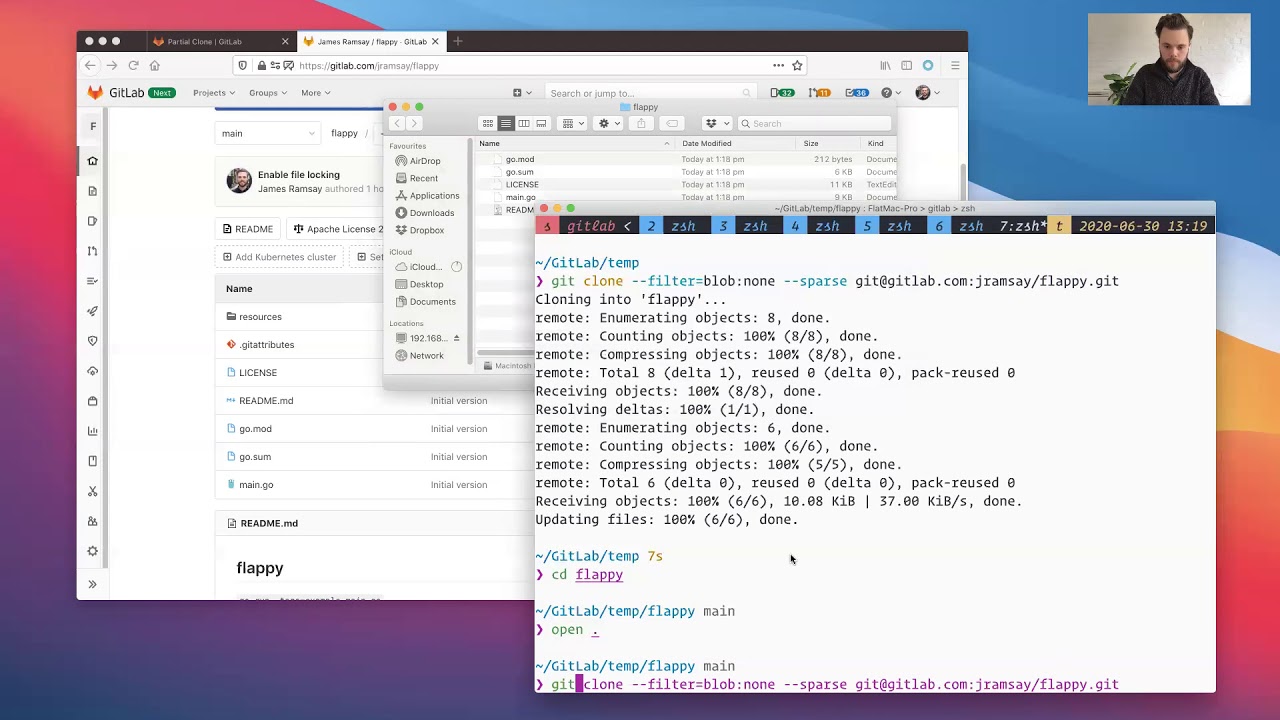Switch Finder to icon view

pos(487,124)
